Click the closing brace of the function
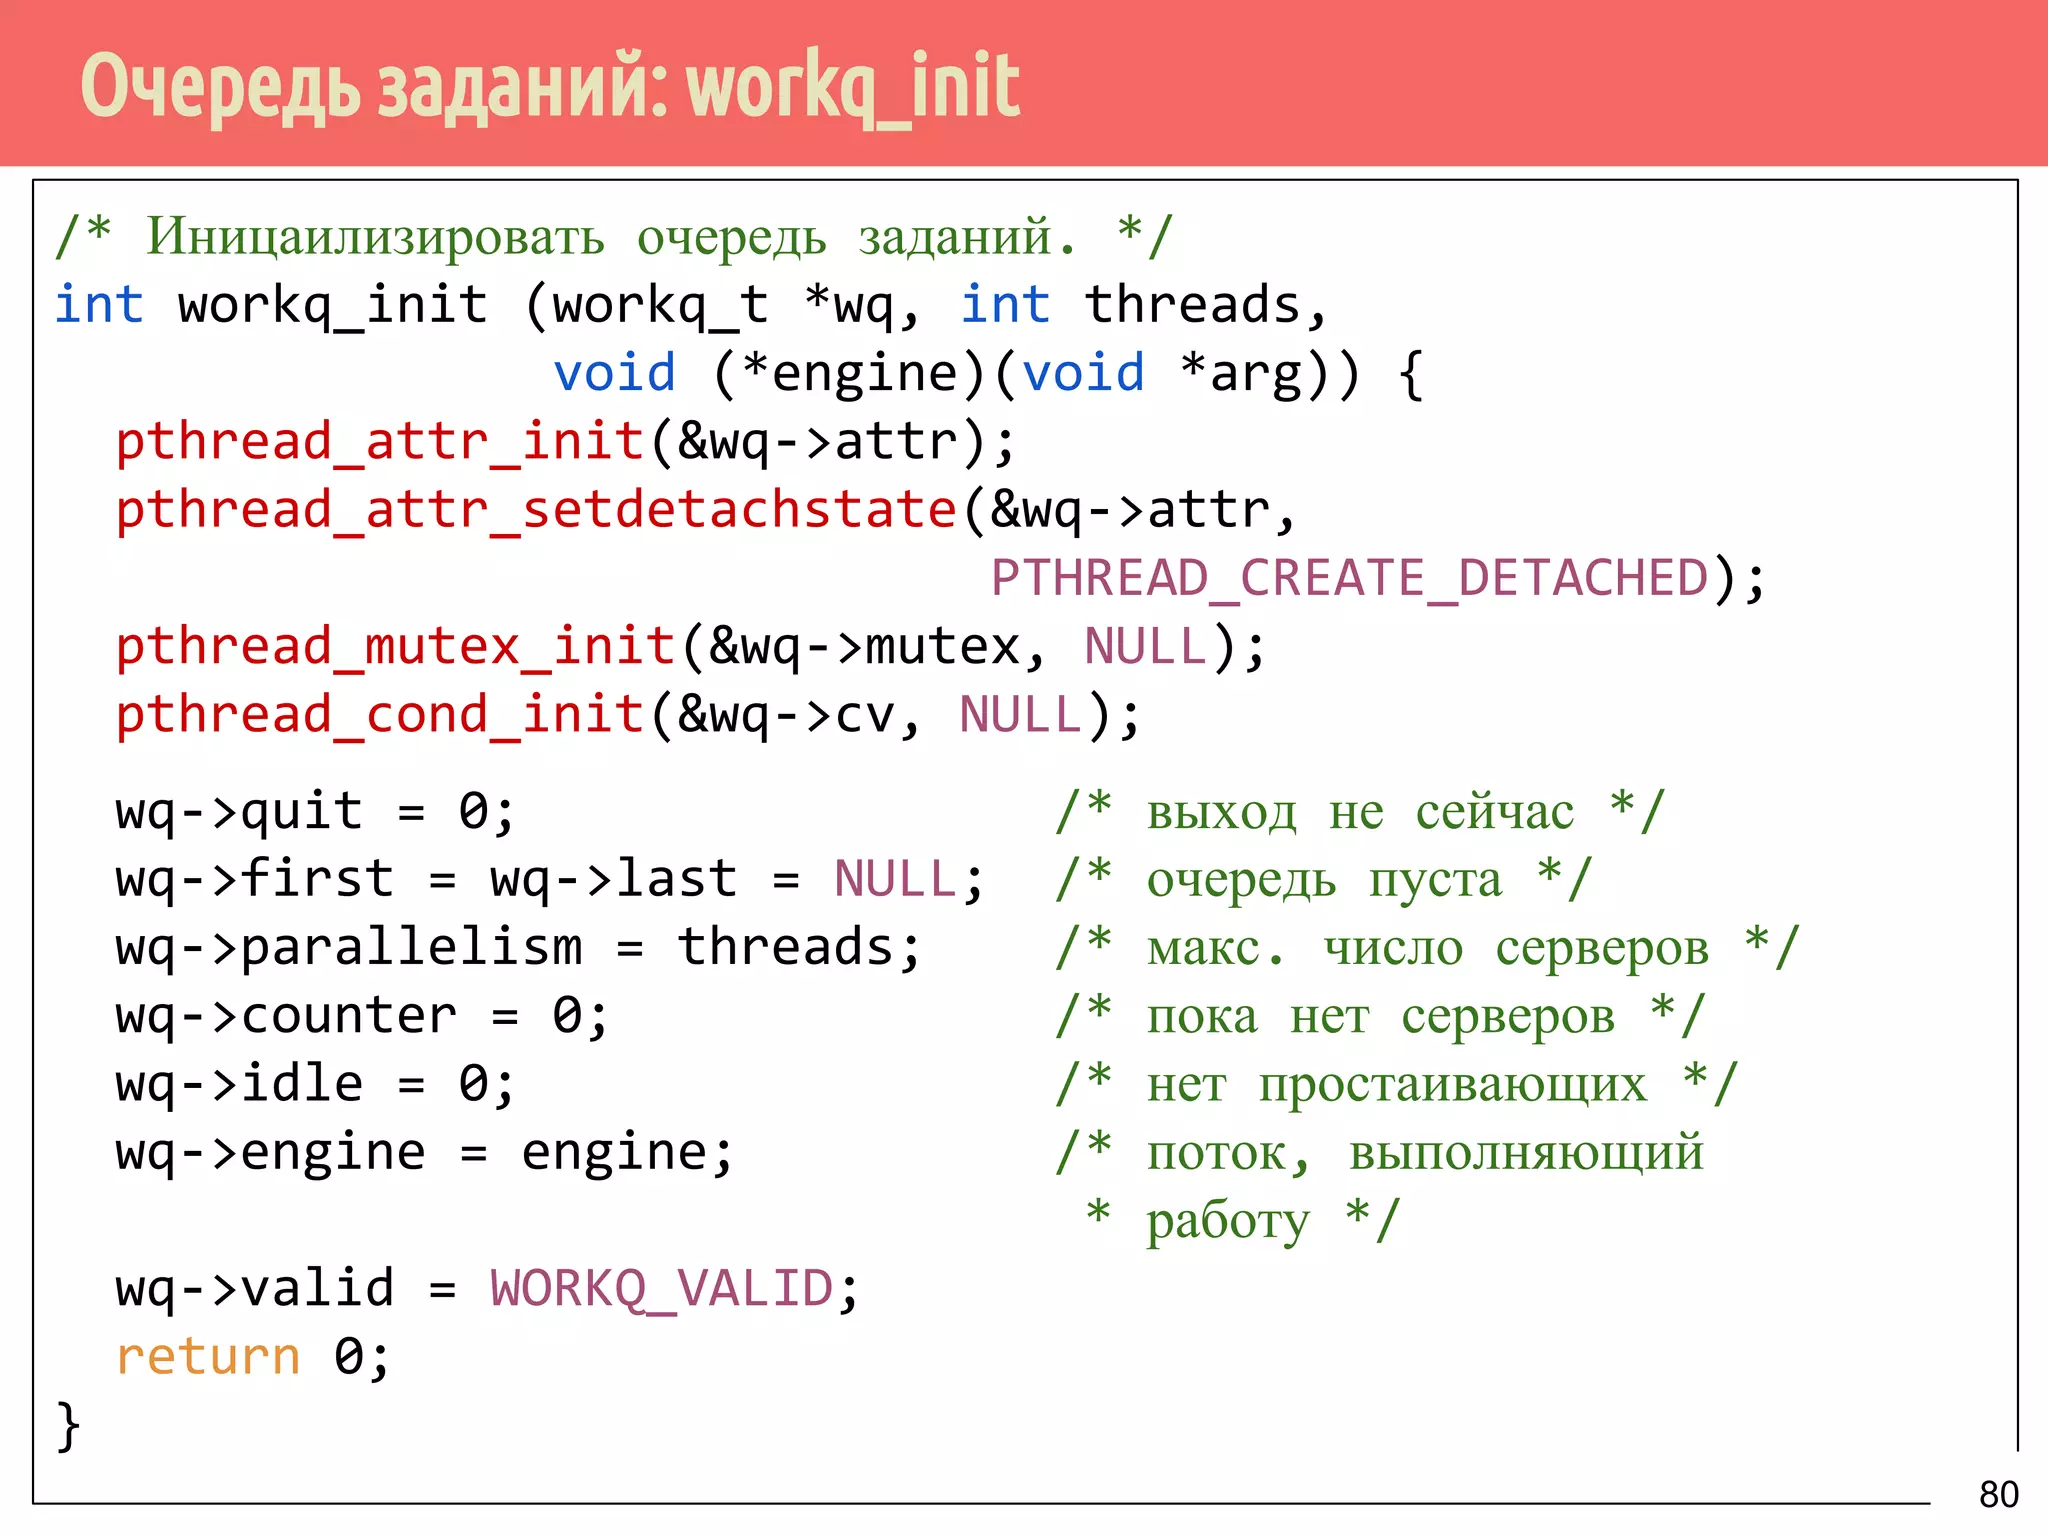This screenshot has height=1536, width=2048. pyautogui.click(x=68, y=1426)
